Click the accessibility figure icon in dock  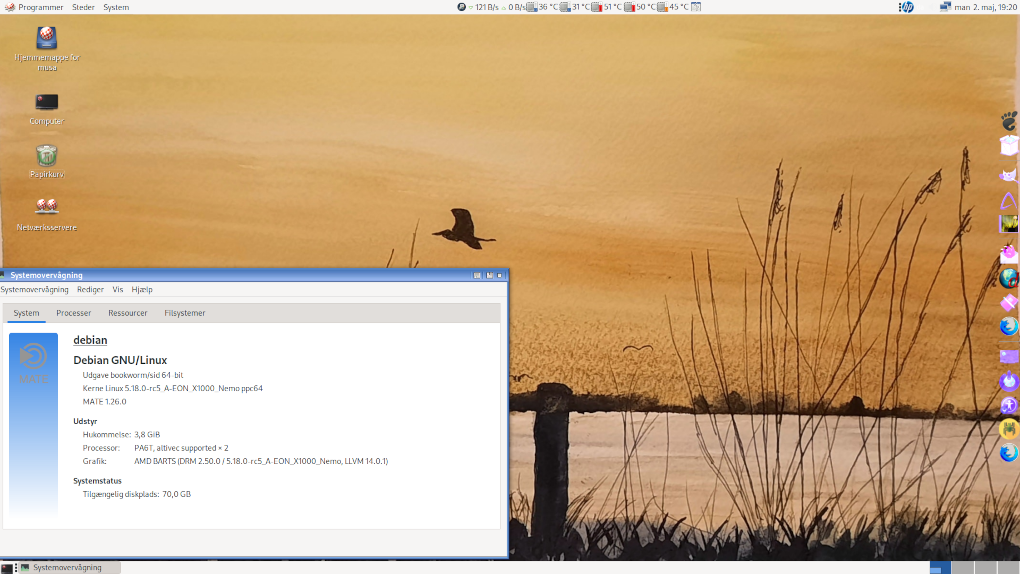pos(1009,405)
